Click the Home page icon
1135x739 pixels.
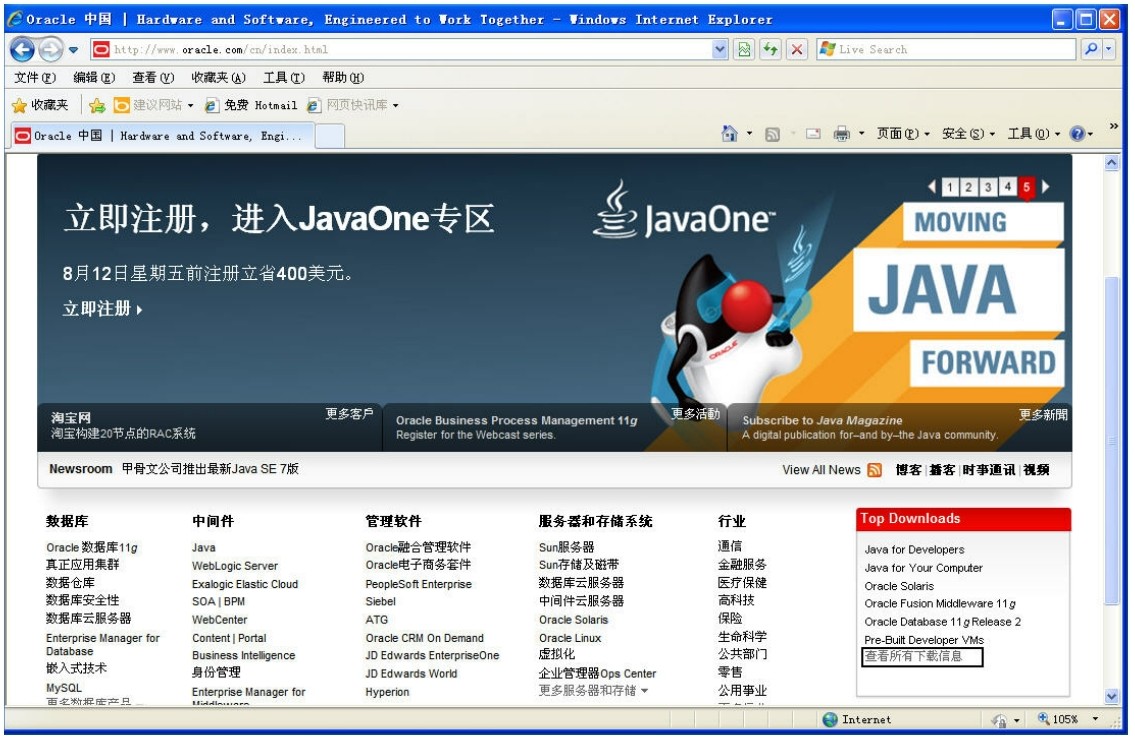[729, 133]
